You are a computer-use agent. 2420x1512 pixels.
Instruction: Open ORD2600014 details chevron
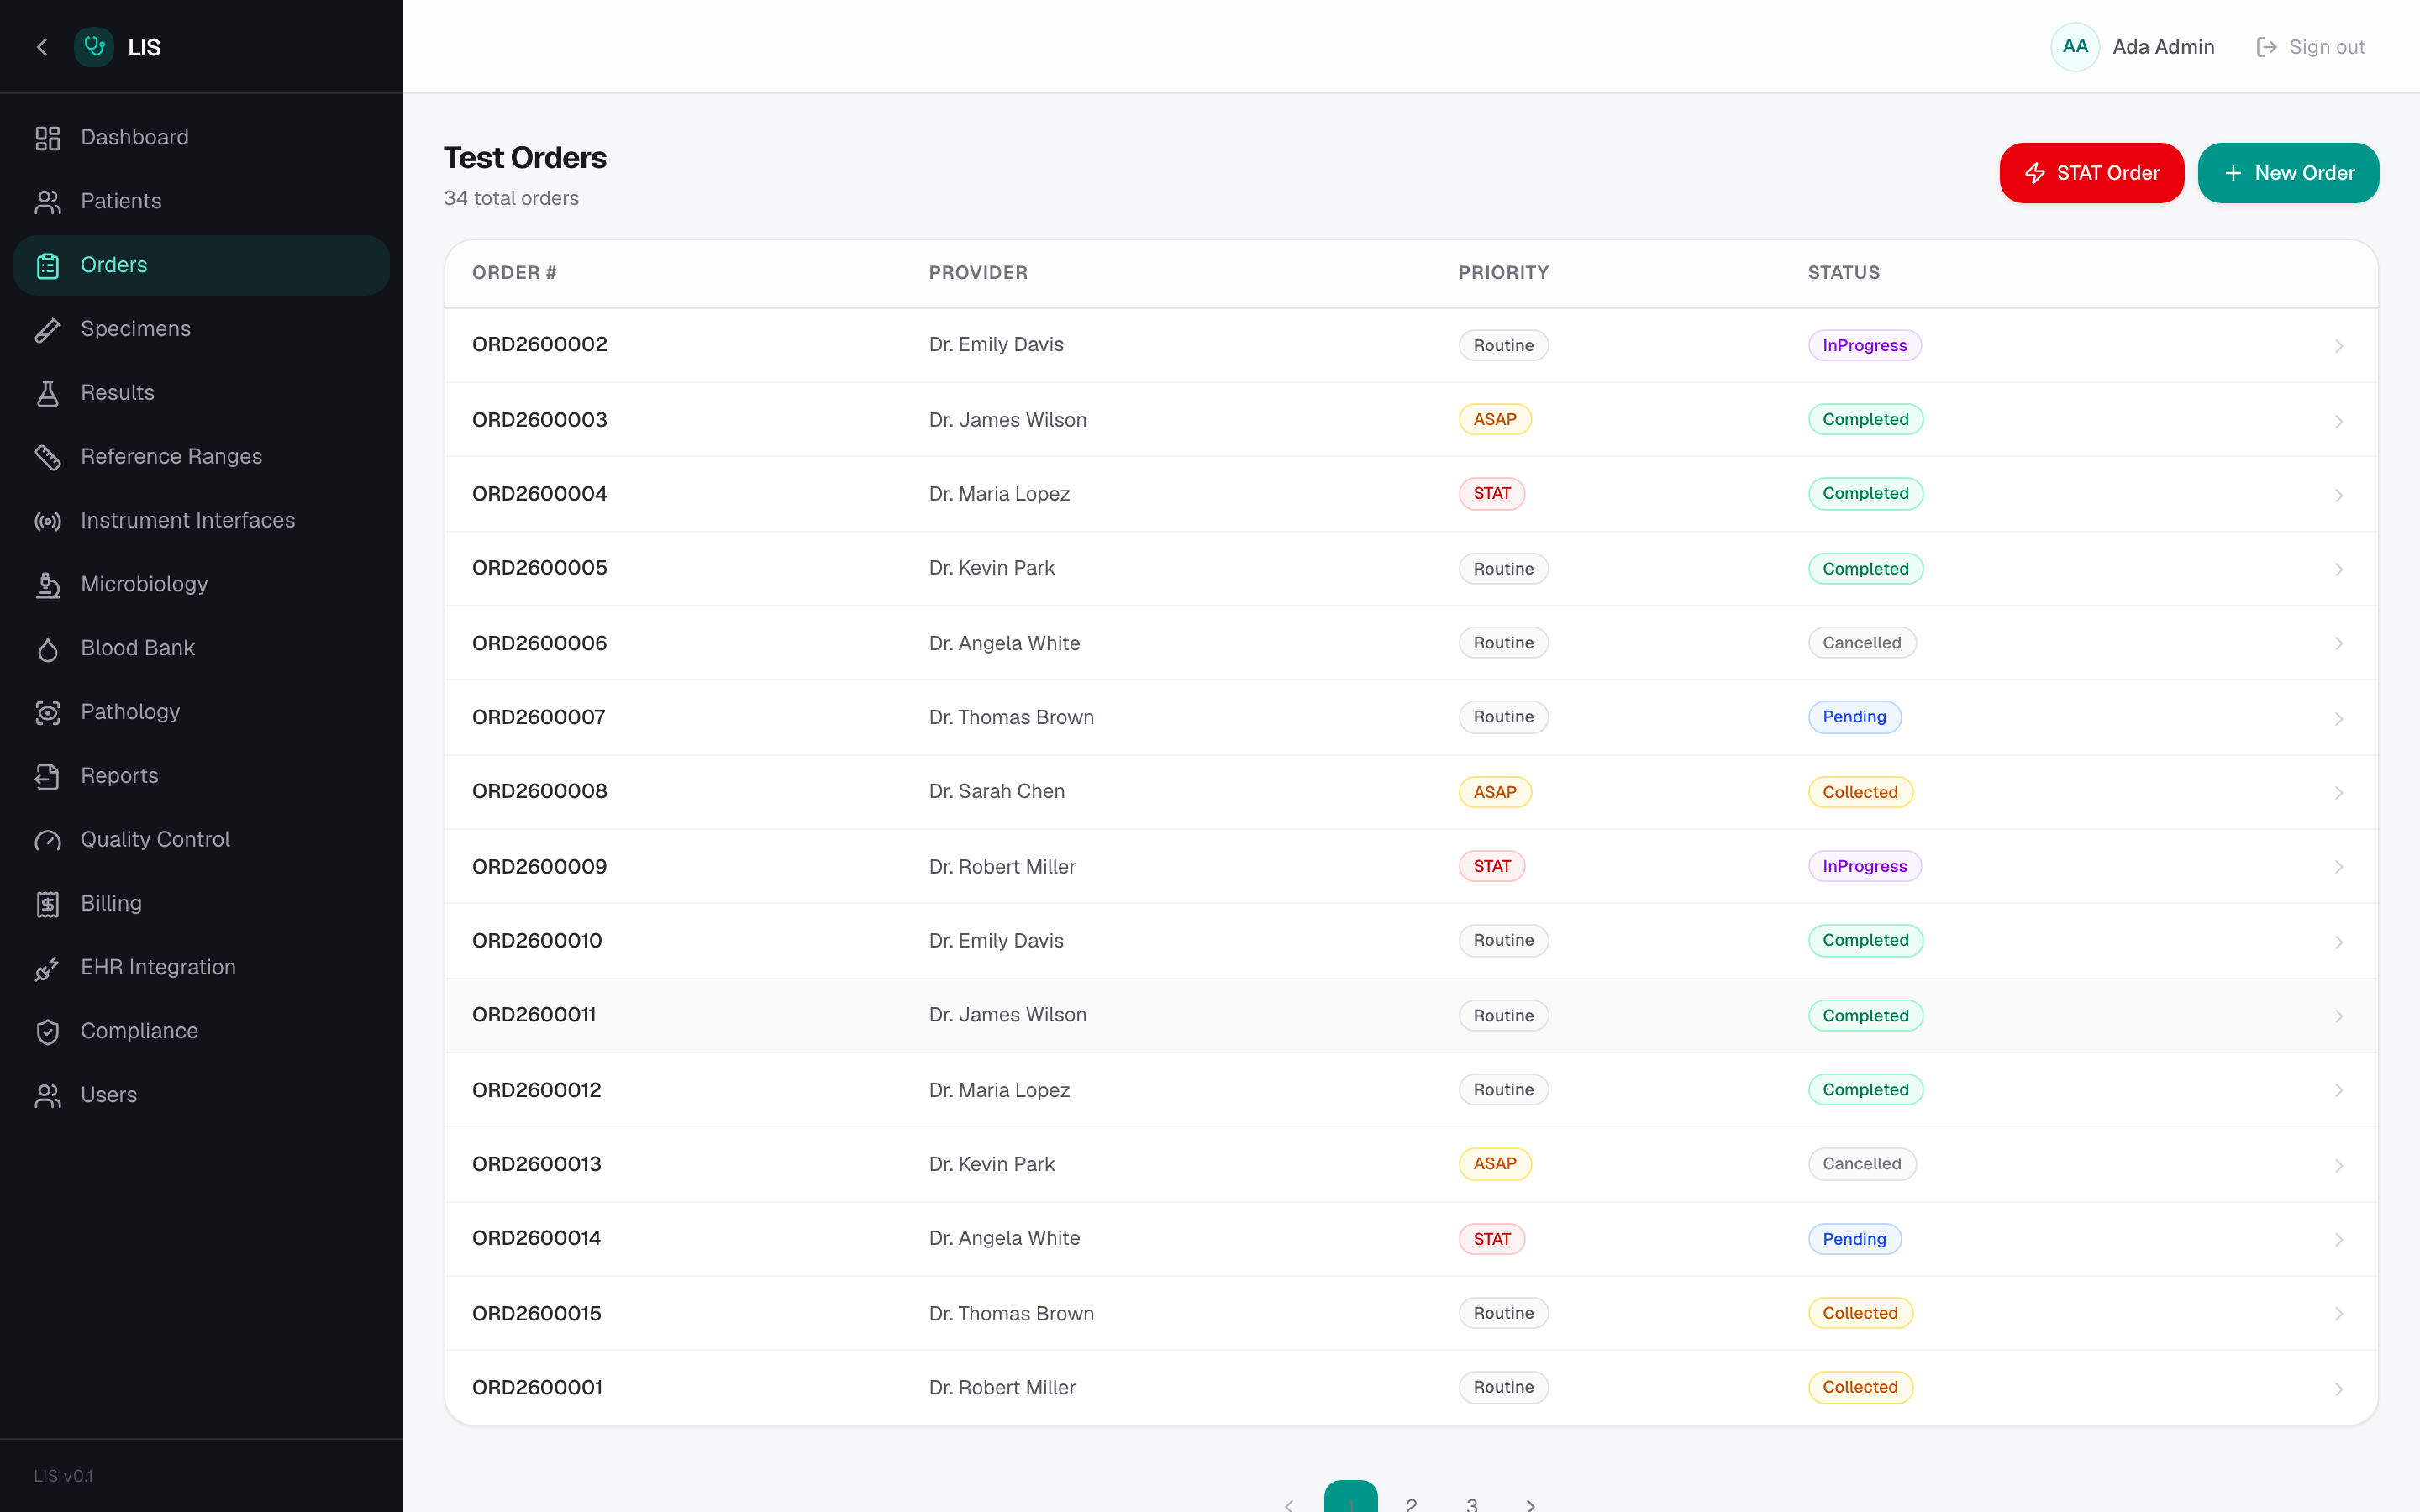(x=2338, y=1240)
